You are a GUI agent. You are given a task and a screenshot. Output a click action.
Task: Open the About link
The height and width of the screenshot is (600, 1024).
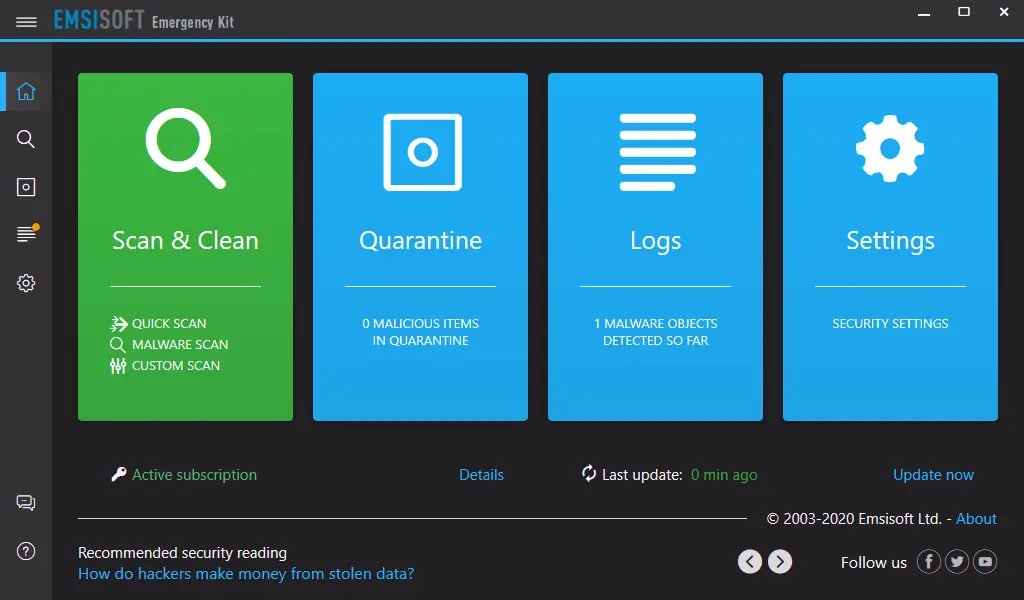(x=976, y=519)
